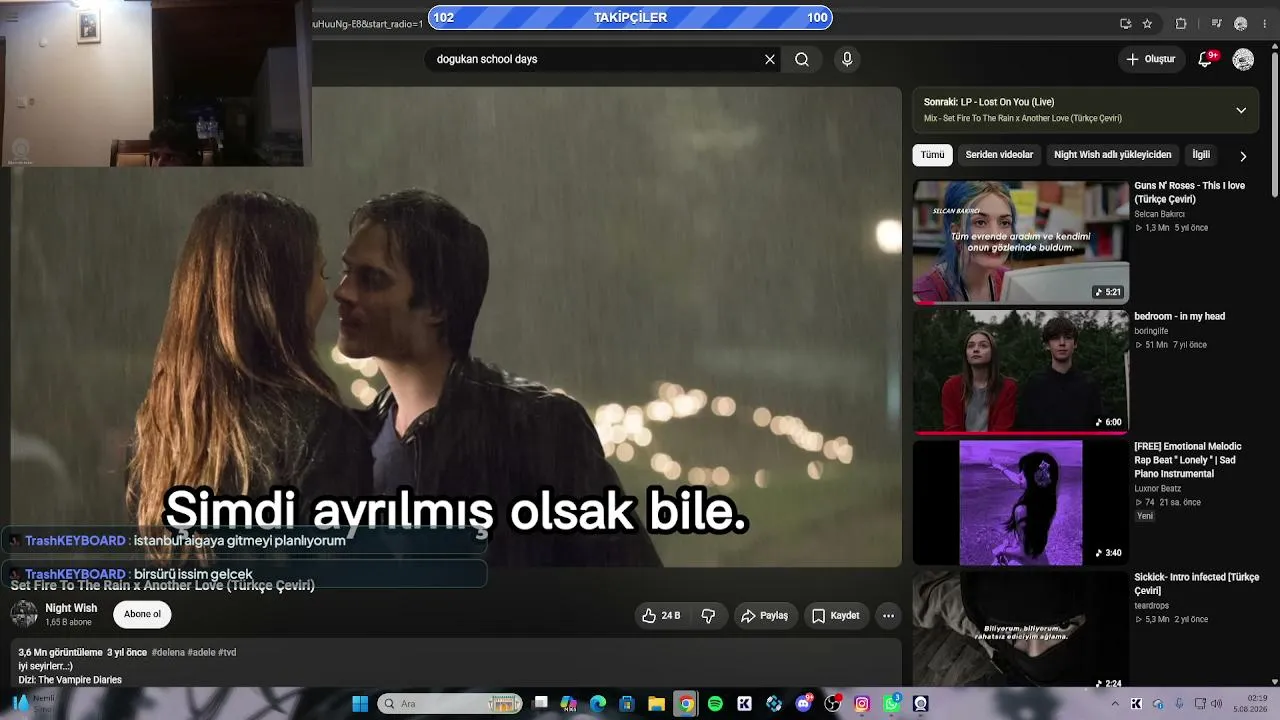Start voice search with the microphone
Screen dimensions: 1280x720
pyautogui.click(x=847, y=59)
